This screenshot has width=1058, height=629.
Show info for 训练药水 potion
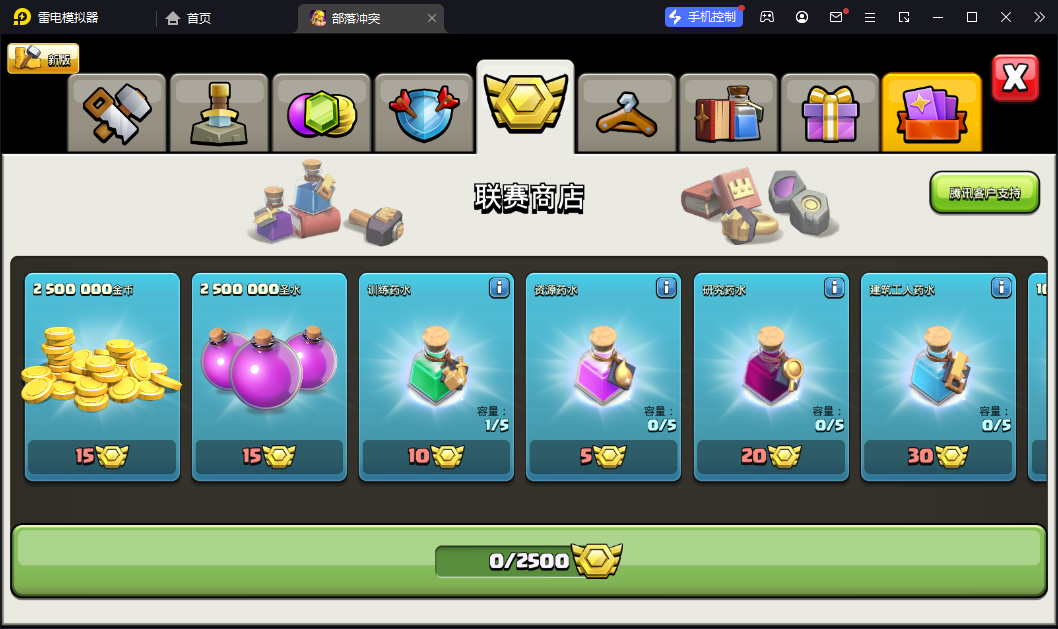(x=499, y=288)
